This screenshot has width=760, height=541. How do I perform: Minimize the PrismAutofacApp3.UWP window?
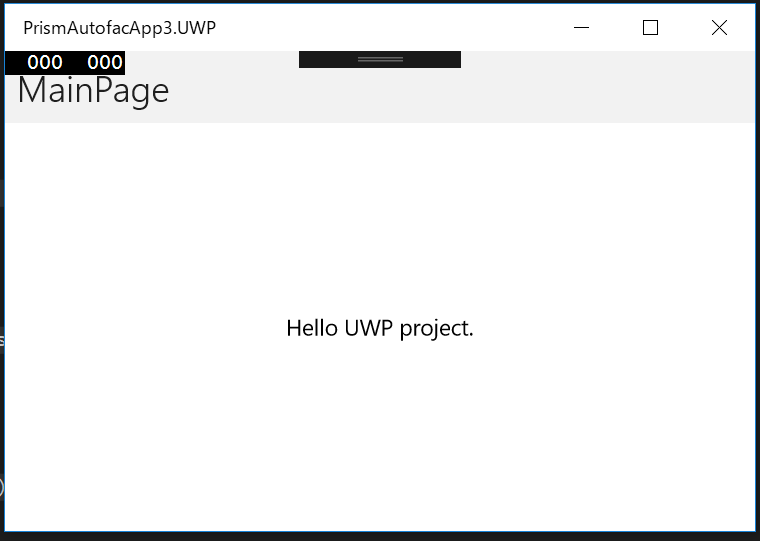click(x=582, y=28)
